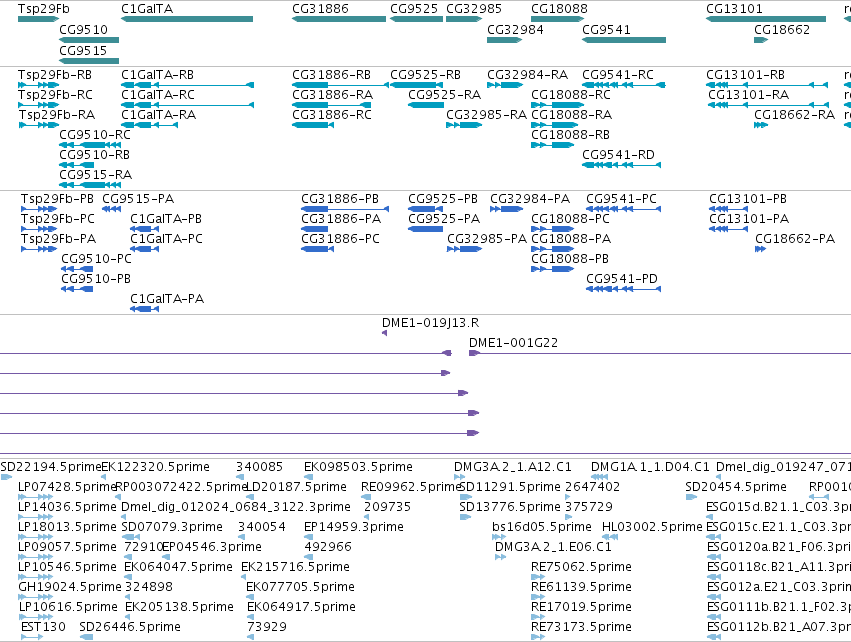Viewport: 851px width, 642px height.
Task: Select protein CG13101-PA
Action: 749,219
